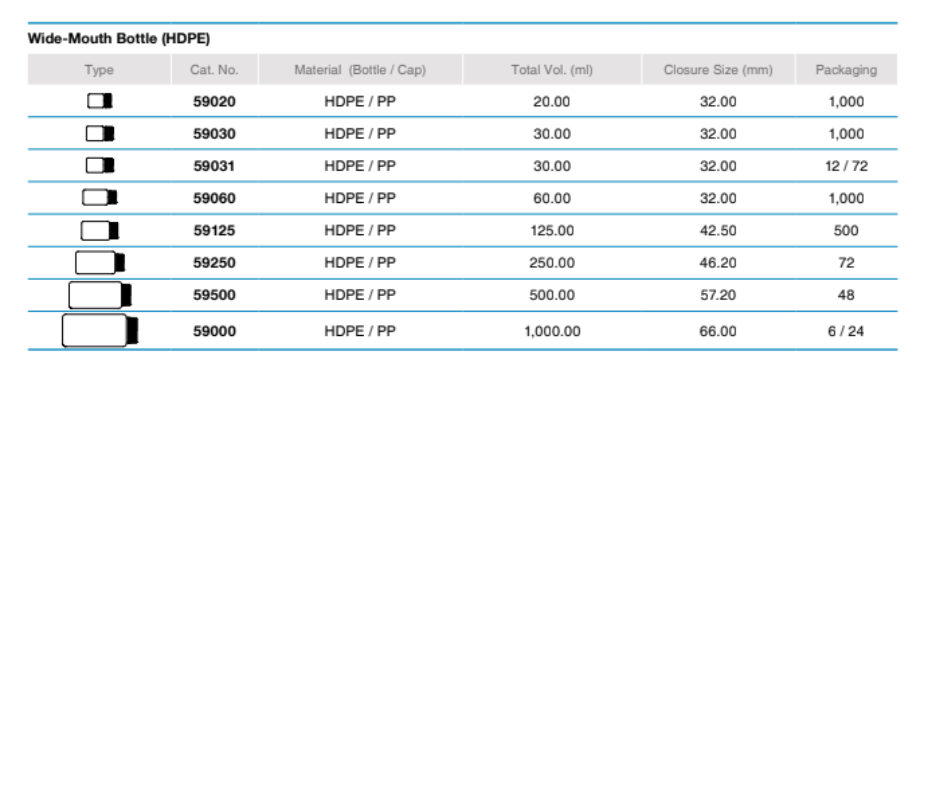Viewport: 940px width, 788px height.
Task: Select the Cat. No. column header
Action: coord(214,70)
